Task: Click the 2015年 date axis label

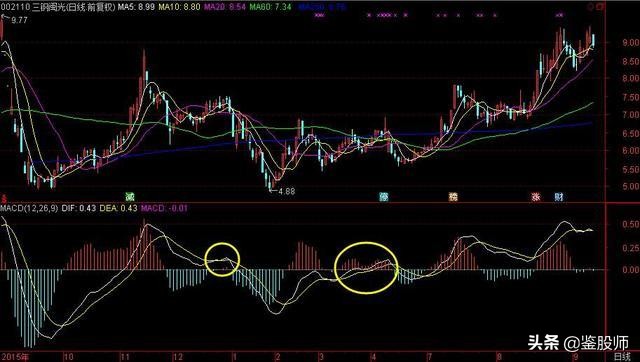Action: 15,358
